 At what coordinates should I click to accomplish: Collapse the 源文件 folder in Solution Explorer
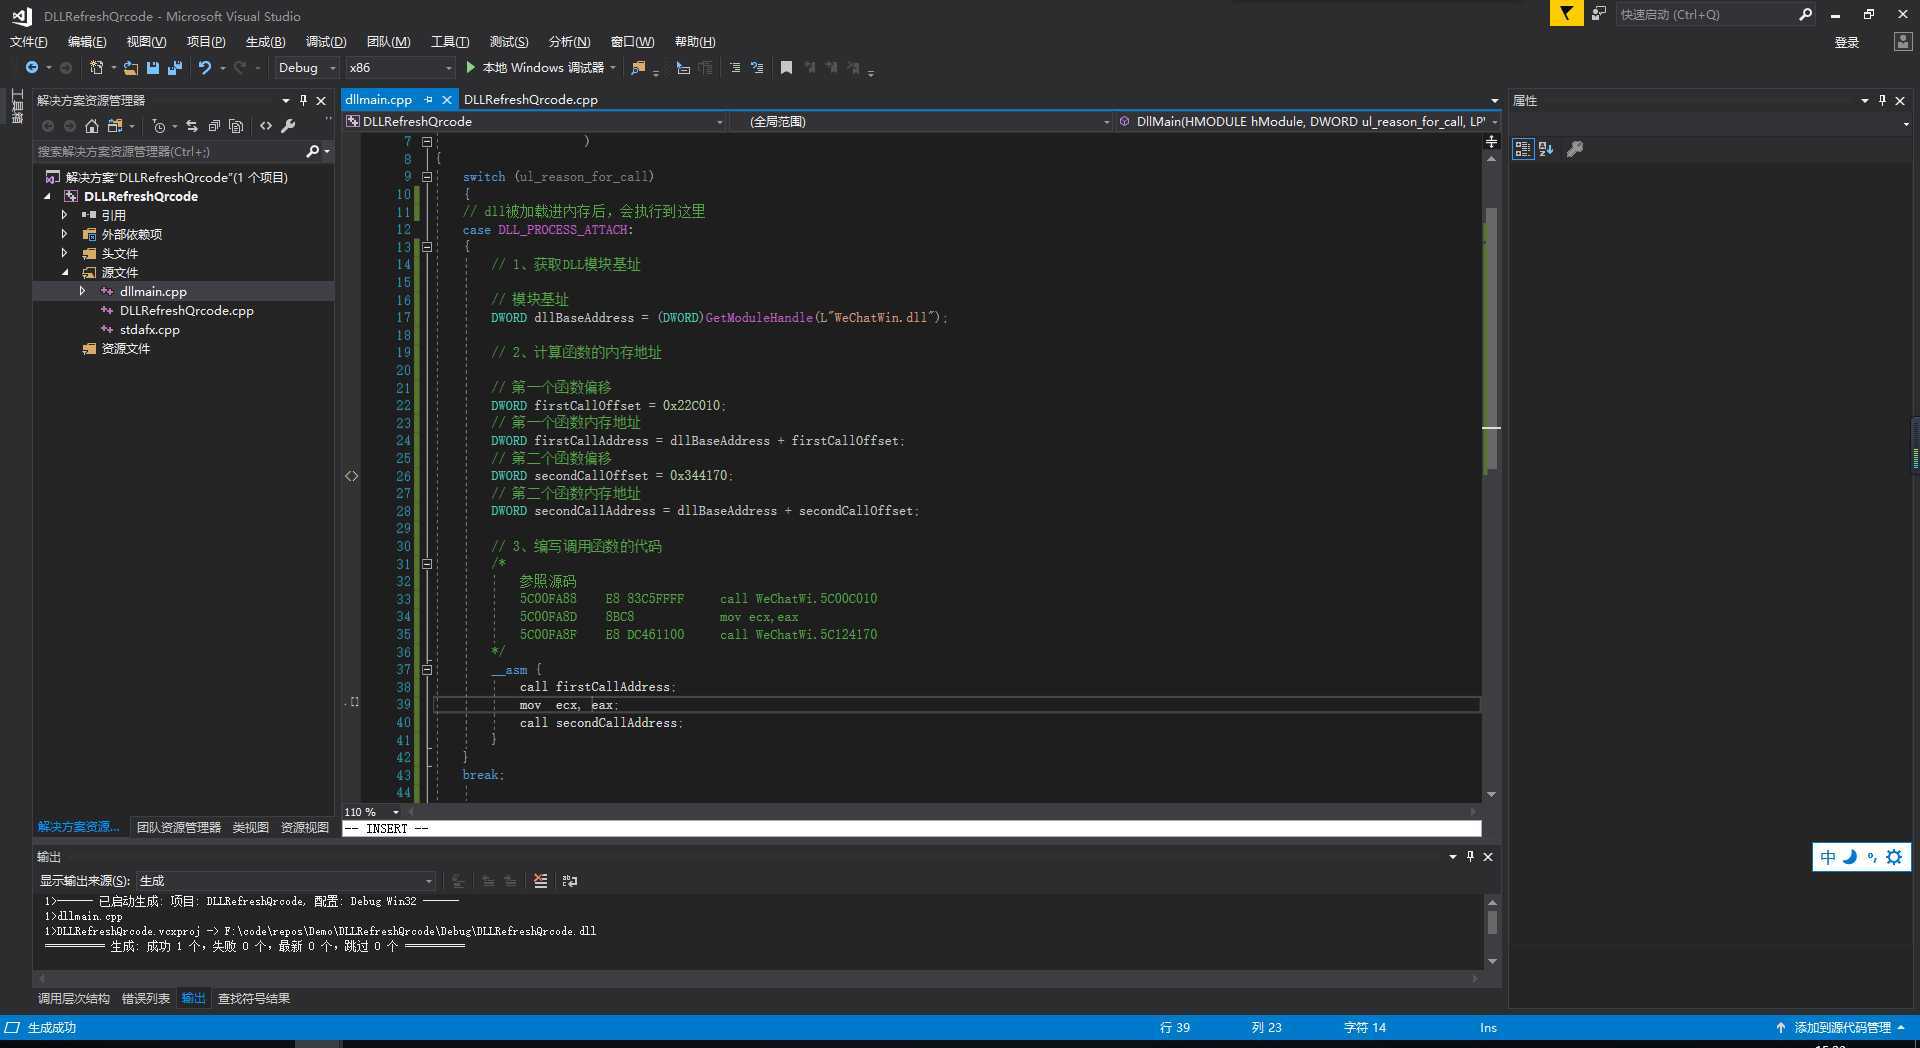pyautogui.click(x=64, y=272)
